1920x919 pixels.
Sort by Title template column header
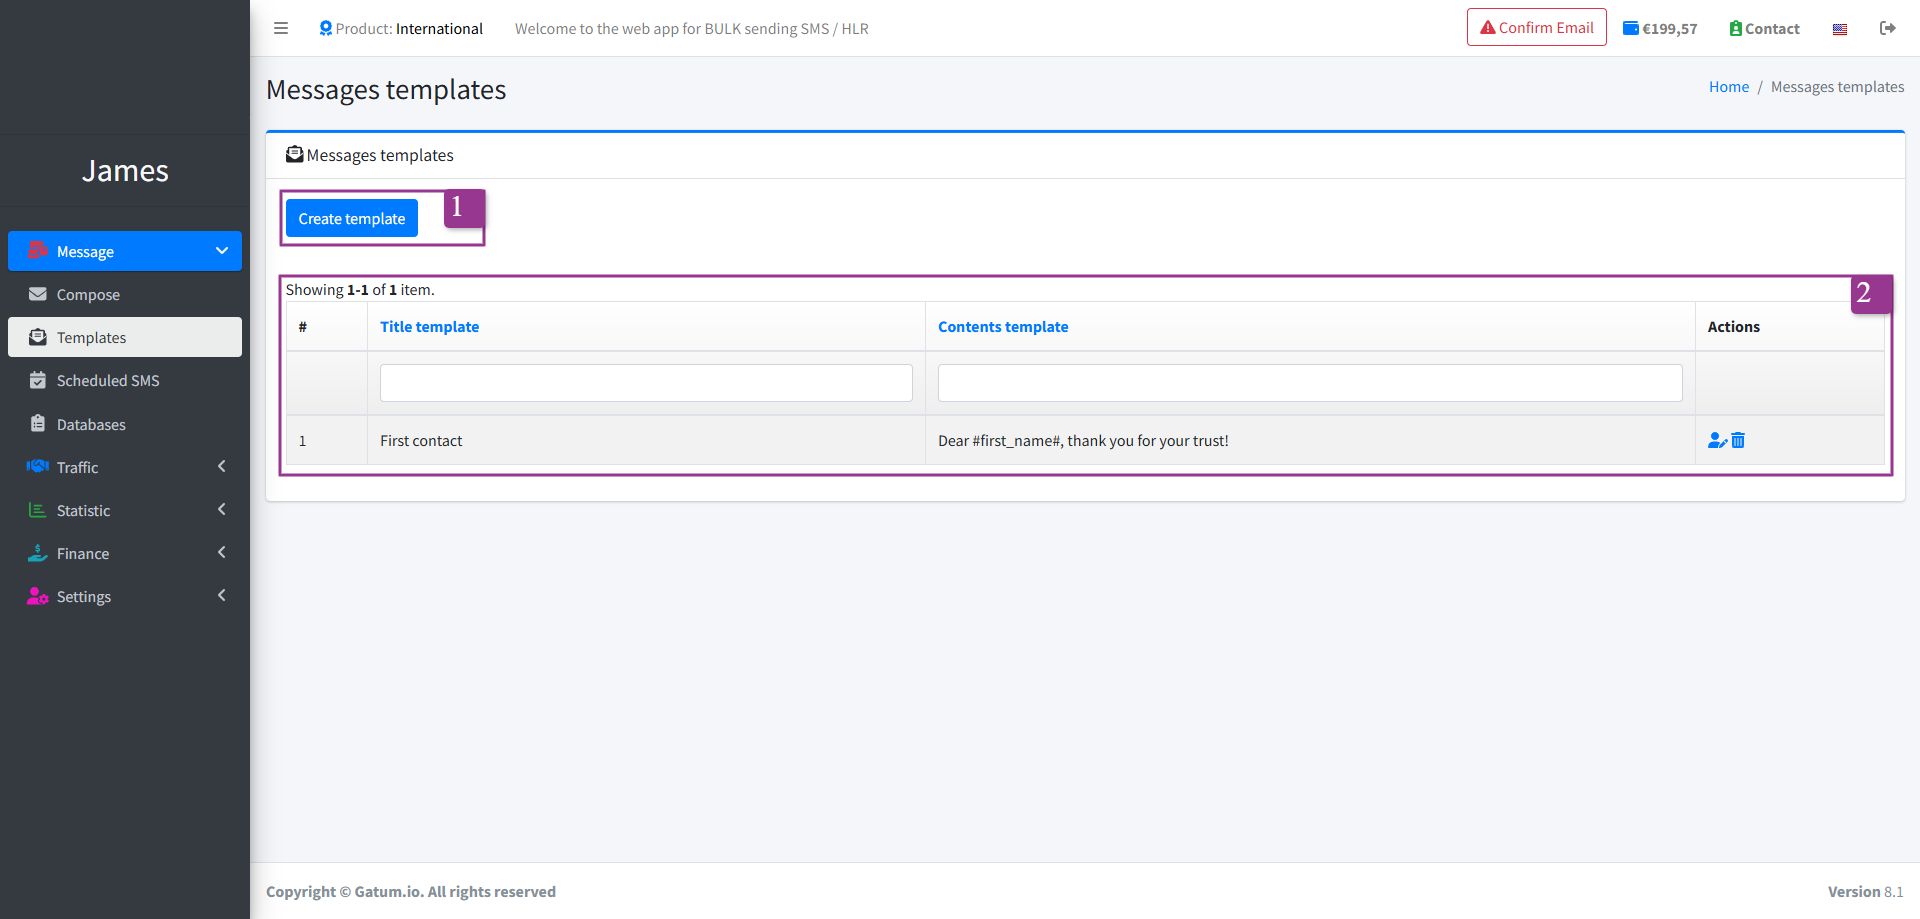tap(429, 327)
